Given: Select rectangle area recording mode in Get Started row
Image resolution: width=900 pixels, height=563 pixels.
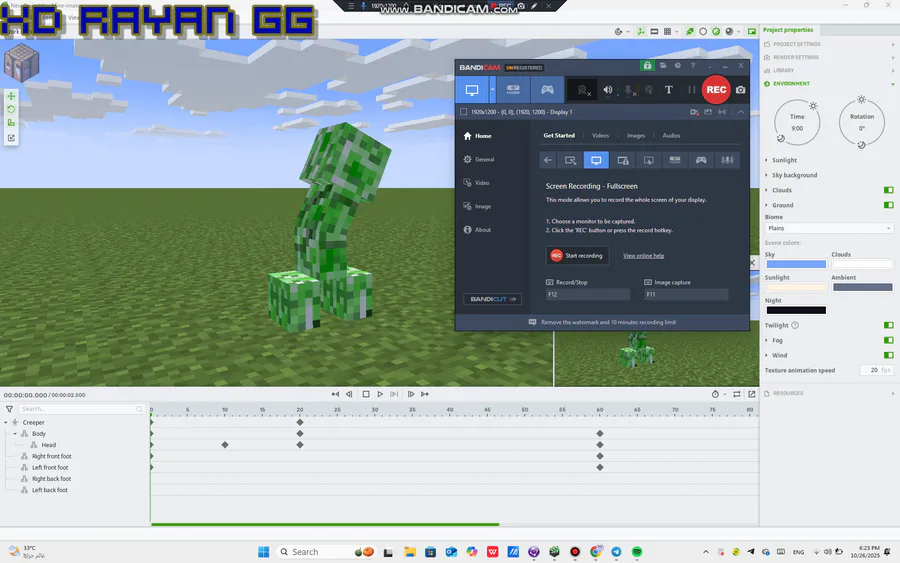Looking at the screenshot, I should tap(570, 160).
